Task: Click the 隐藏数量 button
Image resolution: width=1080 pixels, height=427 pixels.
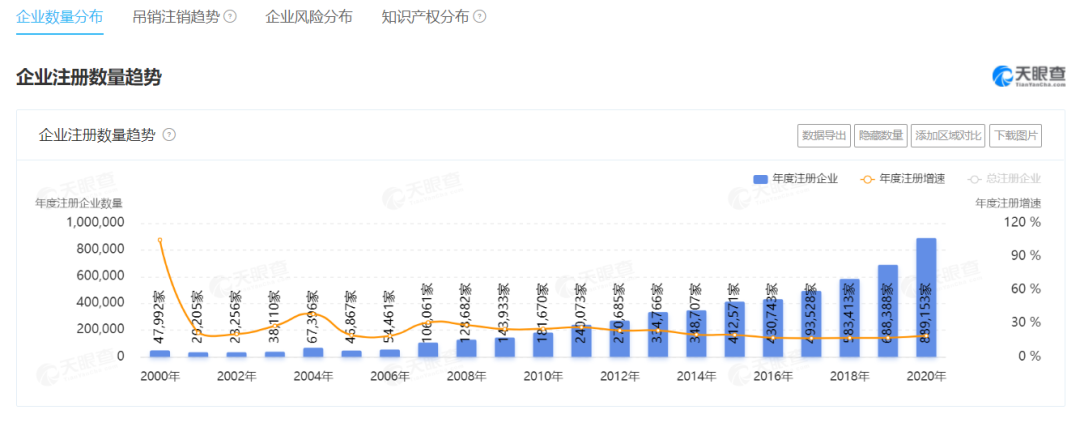Action: (880, 135)
